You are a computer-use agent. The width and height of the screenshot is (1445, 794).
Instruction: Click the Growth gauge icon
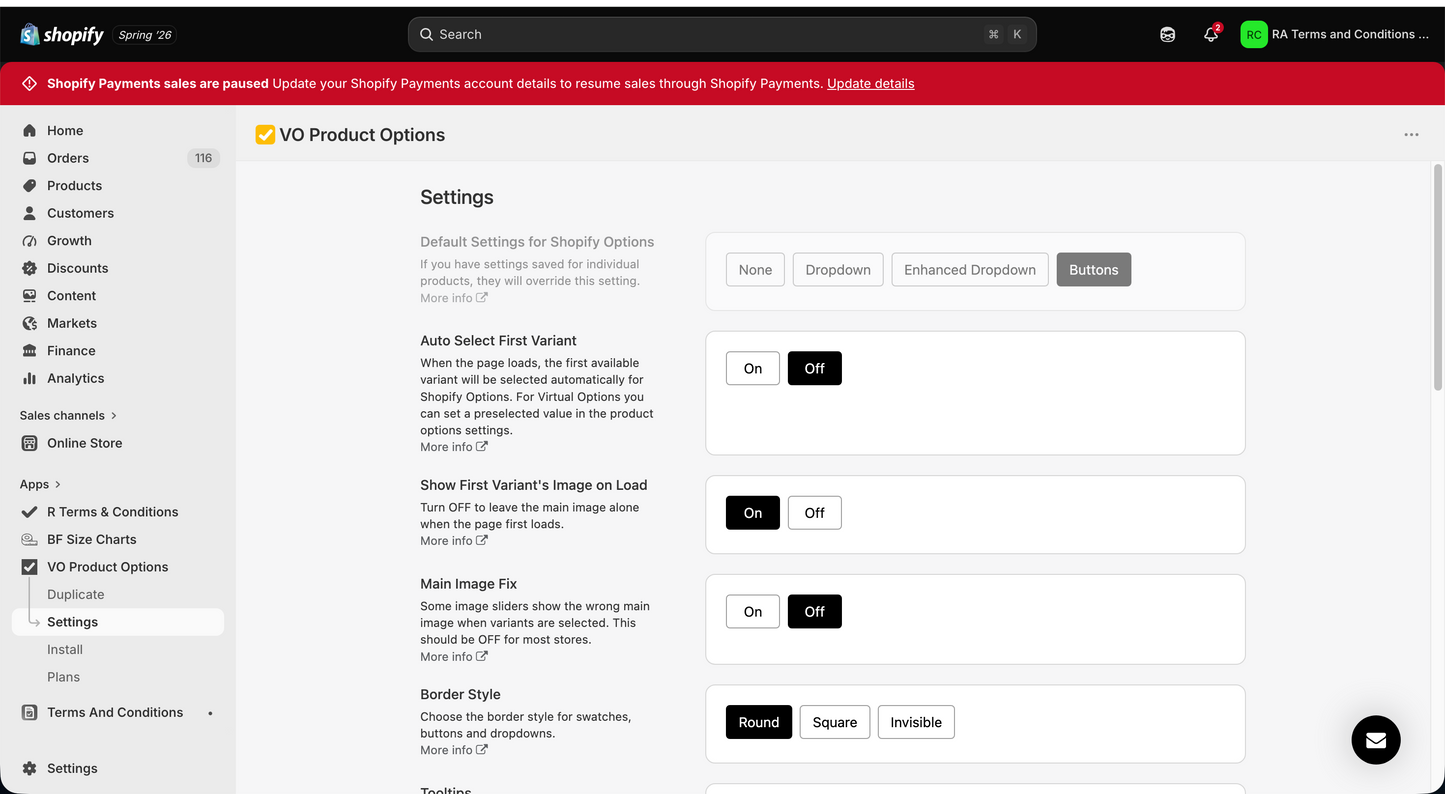[29, 240]
